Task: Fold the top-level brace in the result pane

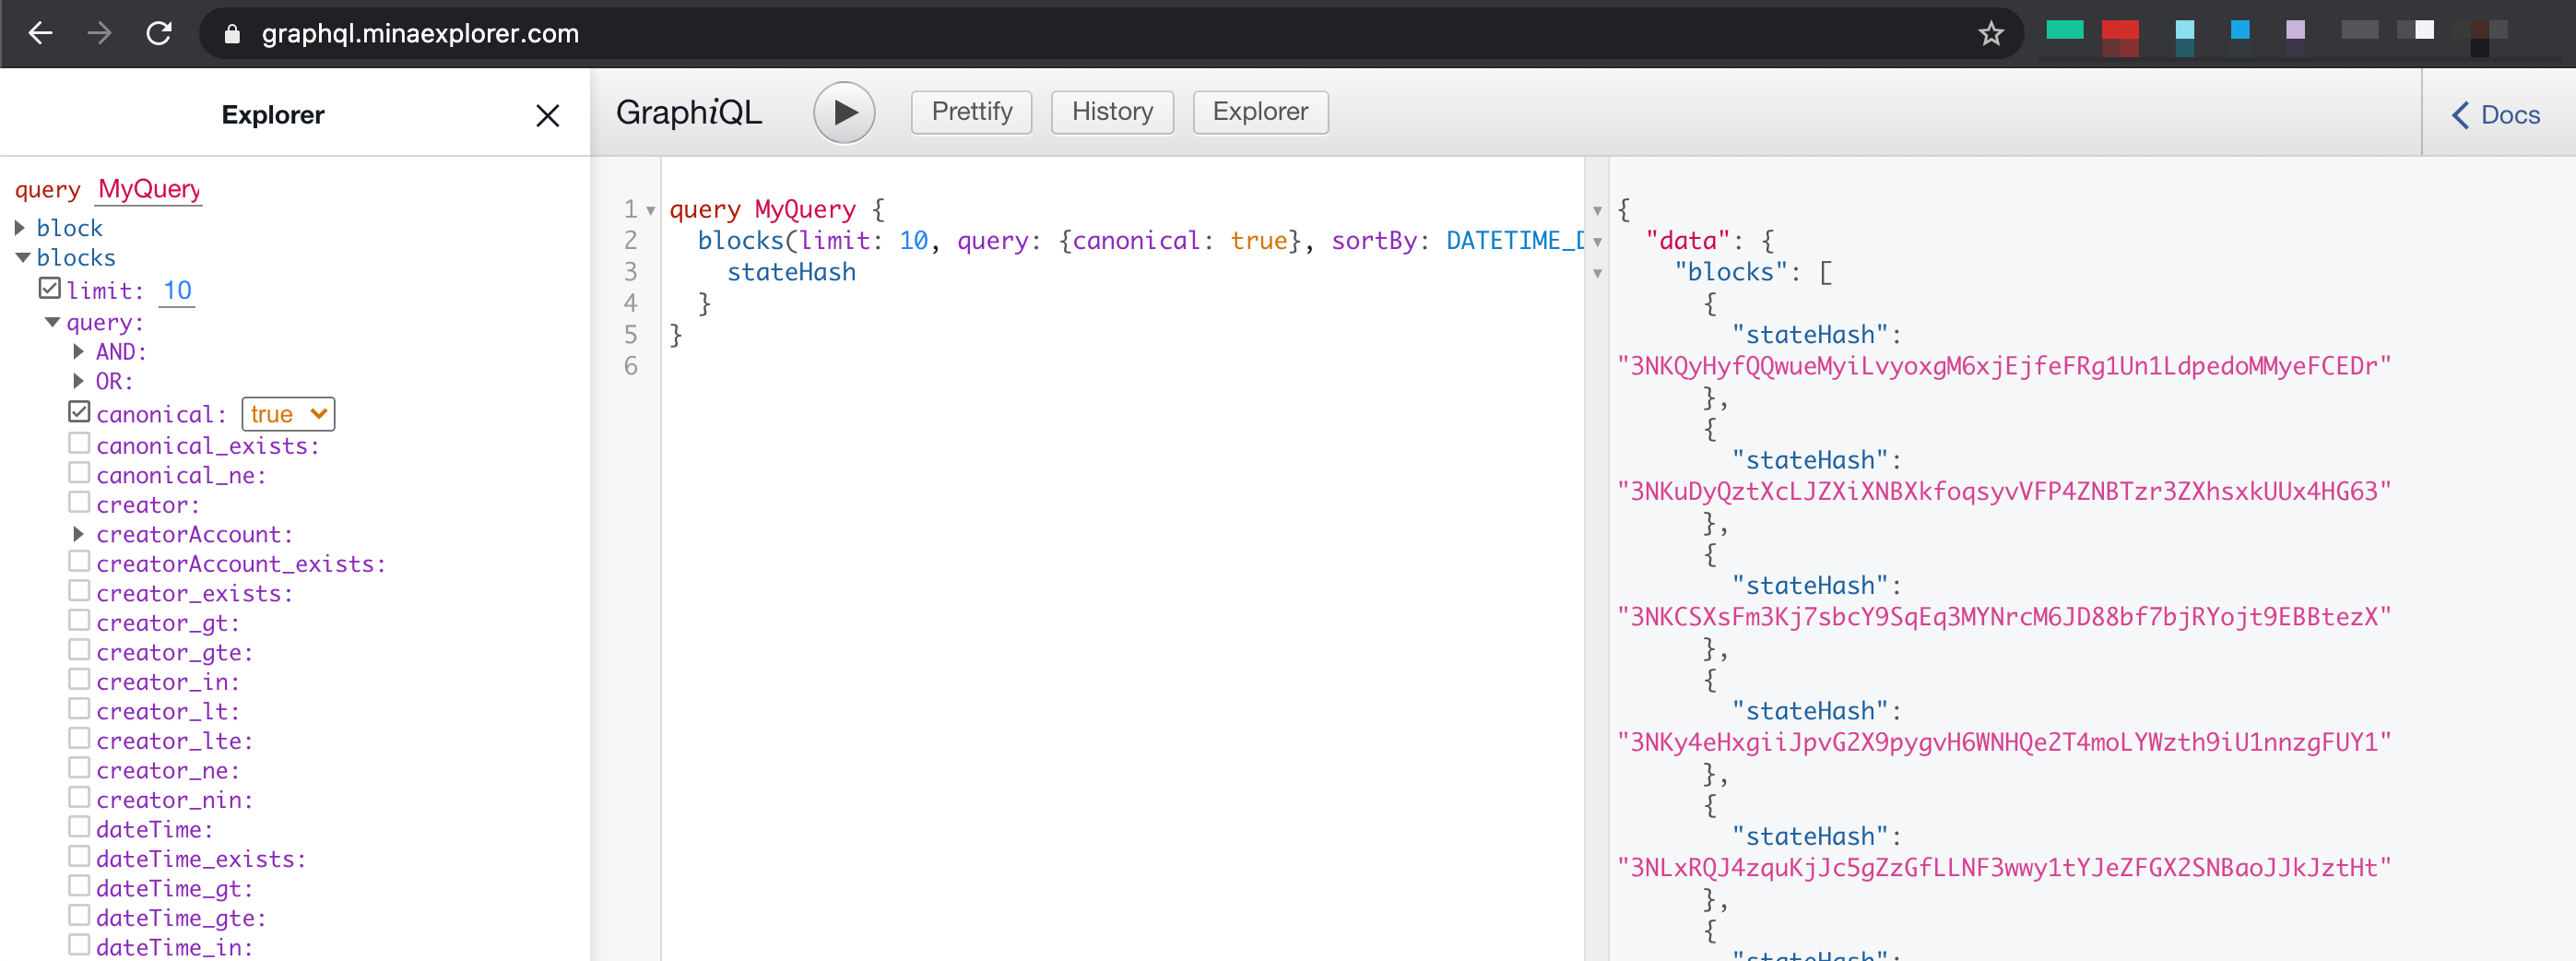Action: point(1597,210)
